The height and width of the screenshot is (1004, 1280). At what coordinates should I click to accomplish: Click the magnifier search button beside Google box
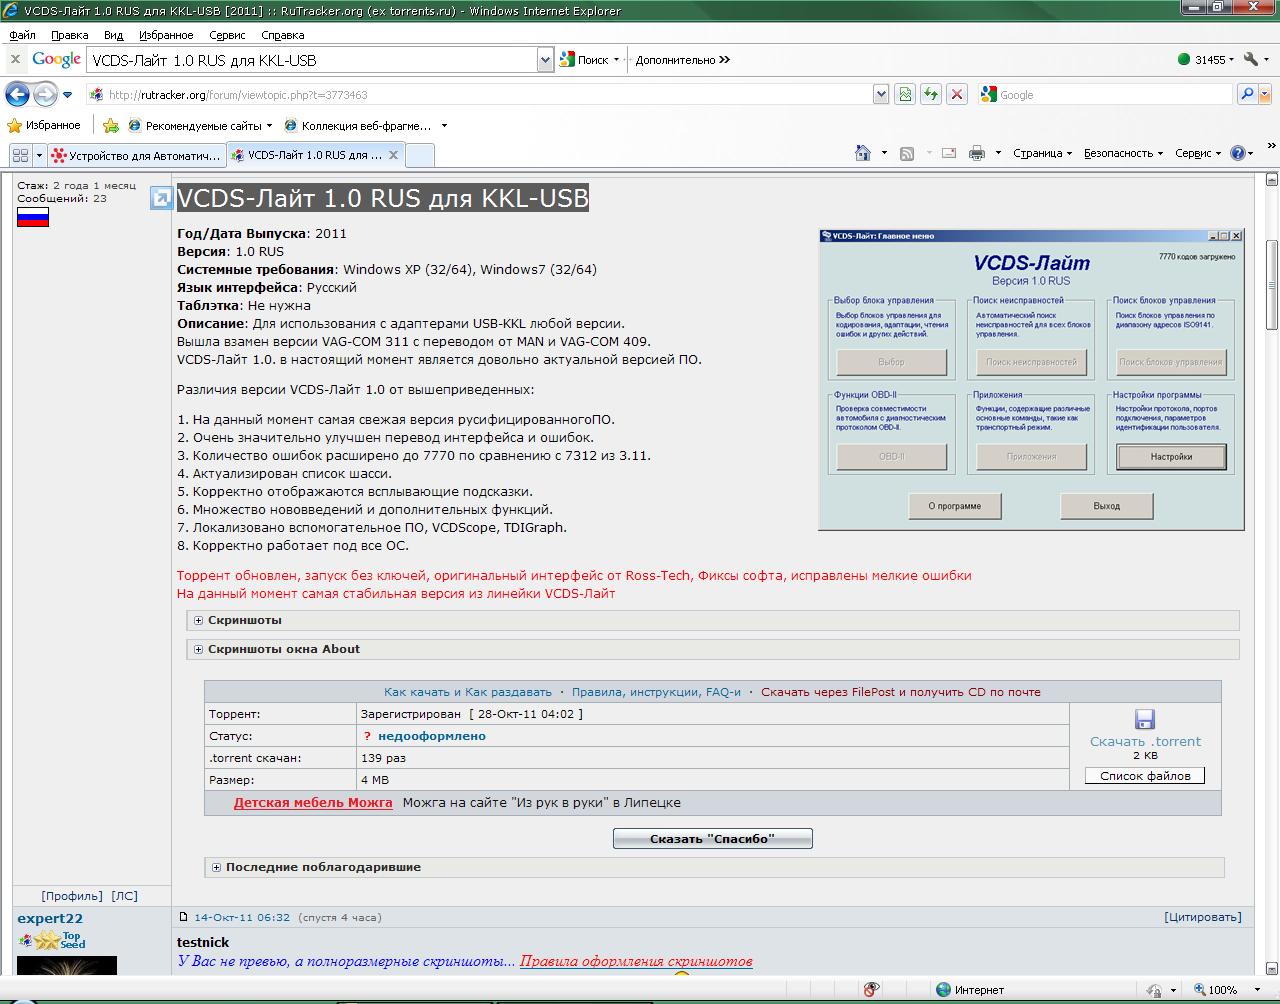pyautogui.click(x=1247, y=94)
